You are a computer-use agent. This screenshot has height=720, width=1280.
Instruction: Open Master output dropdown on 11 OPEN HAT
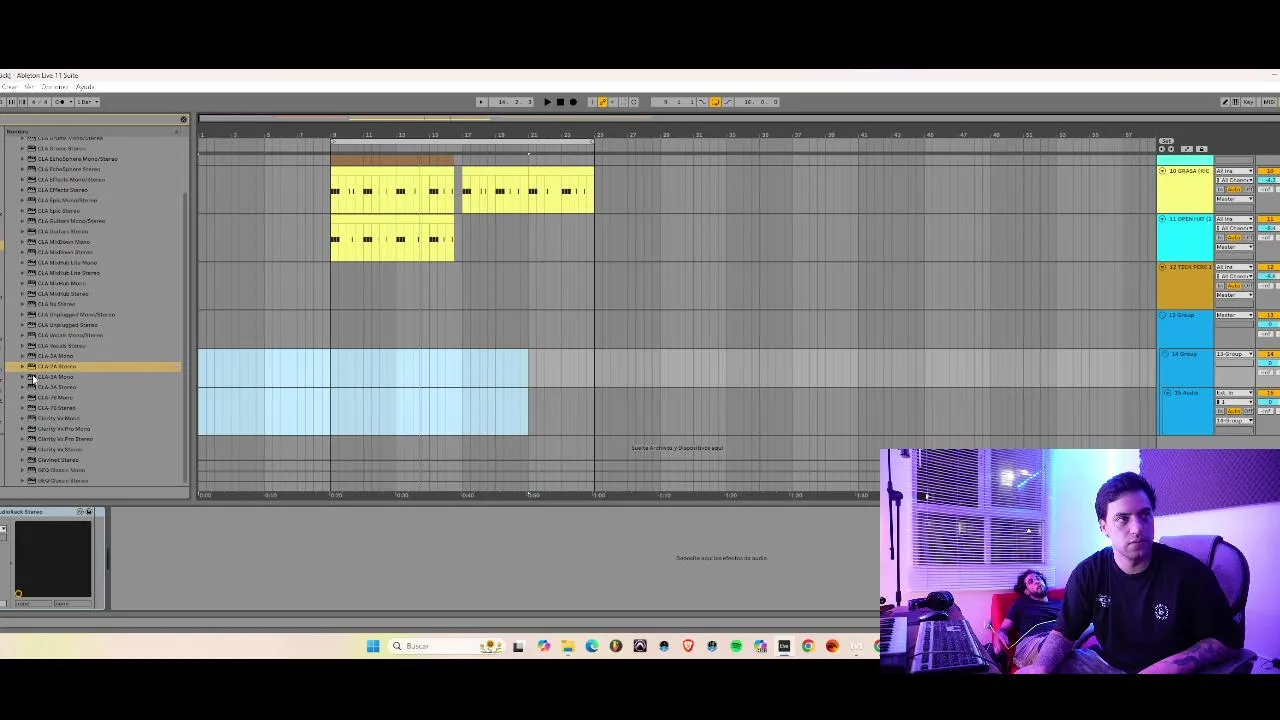pos(1234,247)
